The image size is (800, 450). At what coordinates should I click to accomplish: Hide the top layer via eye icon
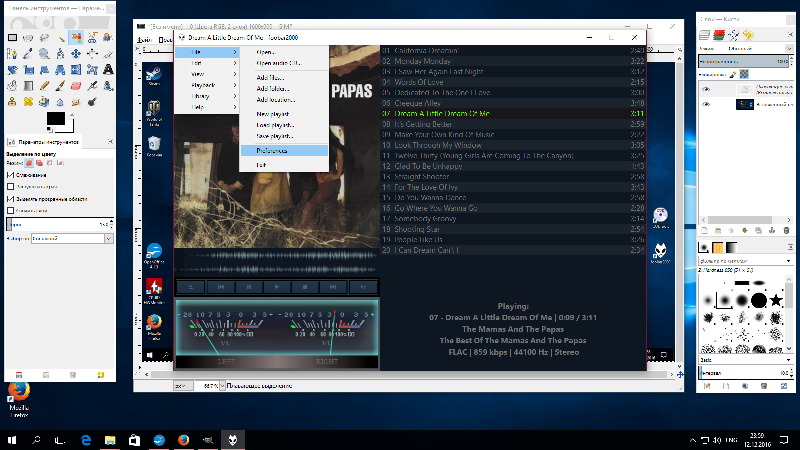pos(706,89)
